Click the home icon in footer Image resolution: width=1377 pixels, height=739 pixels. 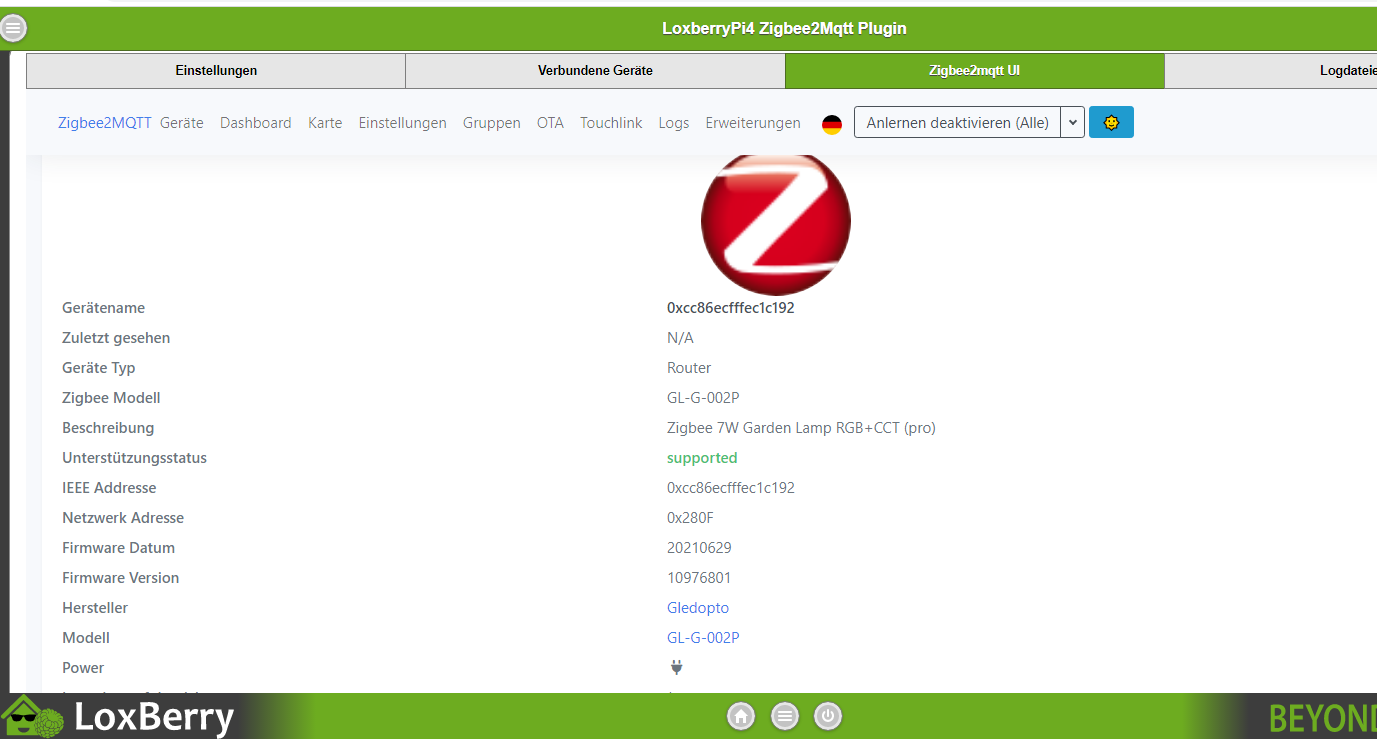(x=741, y=716)
